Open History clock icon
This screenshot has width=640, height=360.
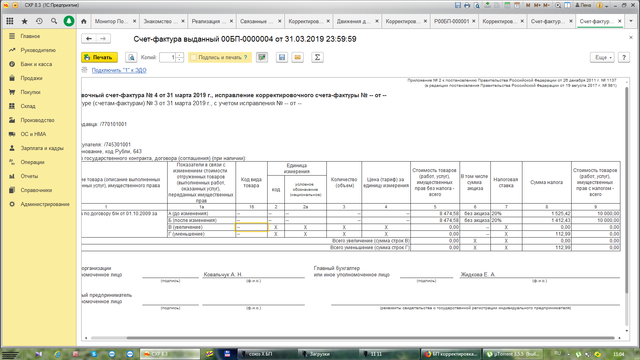(x=39, y=21)
